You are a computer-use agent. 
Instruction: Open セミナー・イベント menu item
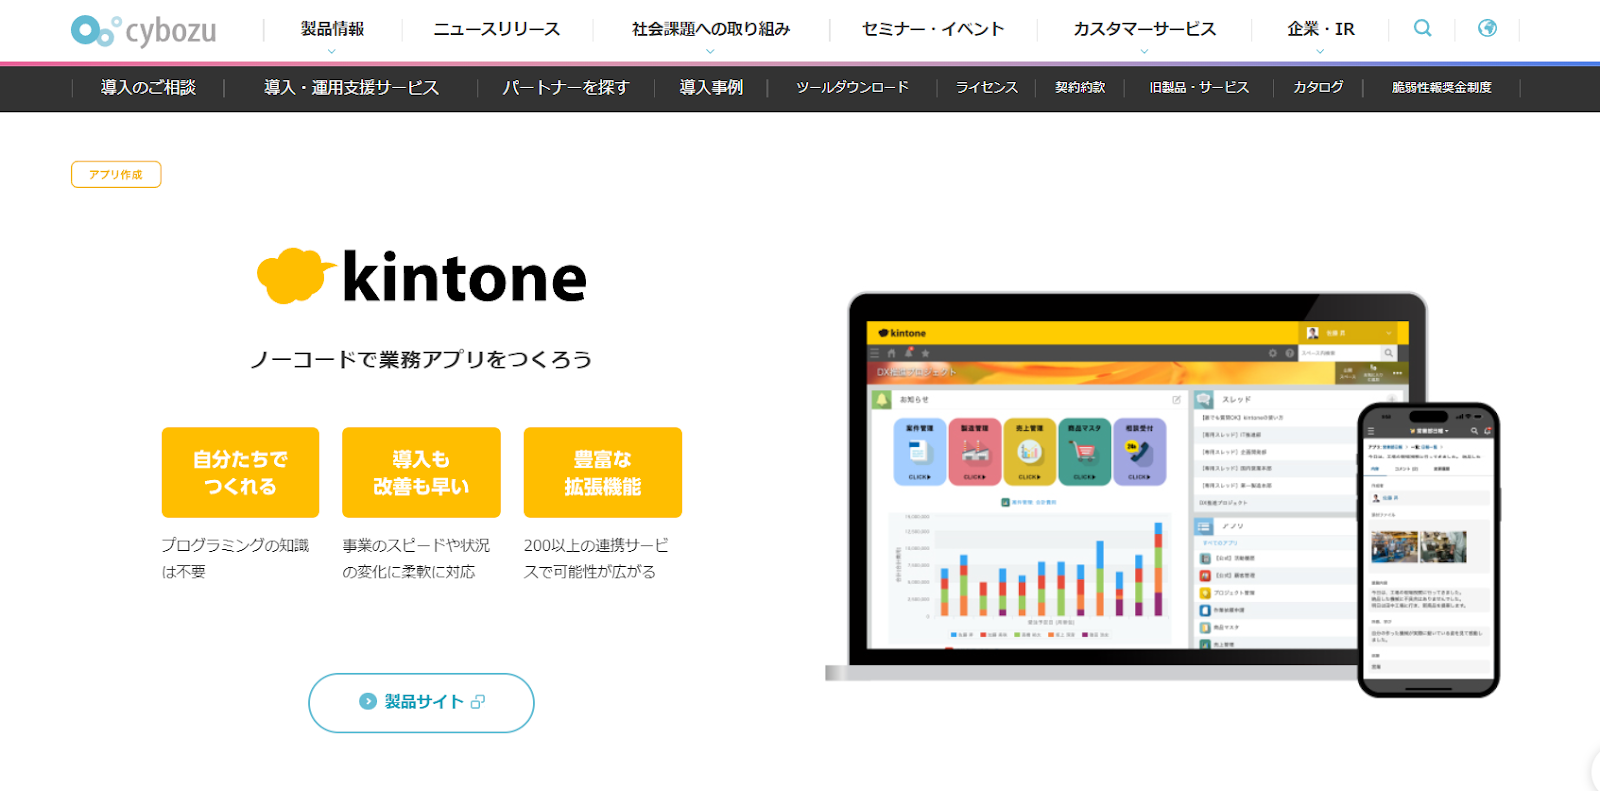933,29
